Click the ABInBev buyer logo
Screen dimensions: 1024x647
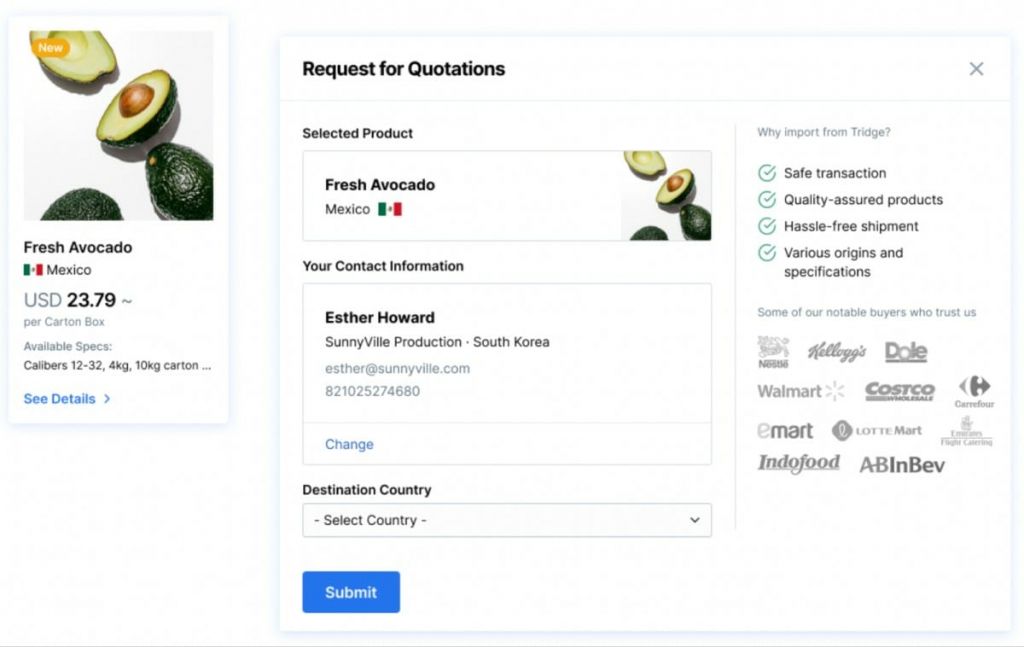click(902, 464)
